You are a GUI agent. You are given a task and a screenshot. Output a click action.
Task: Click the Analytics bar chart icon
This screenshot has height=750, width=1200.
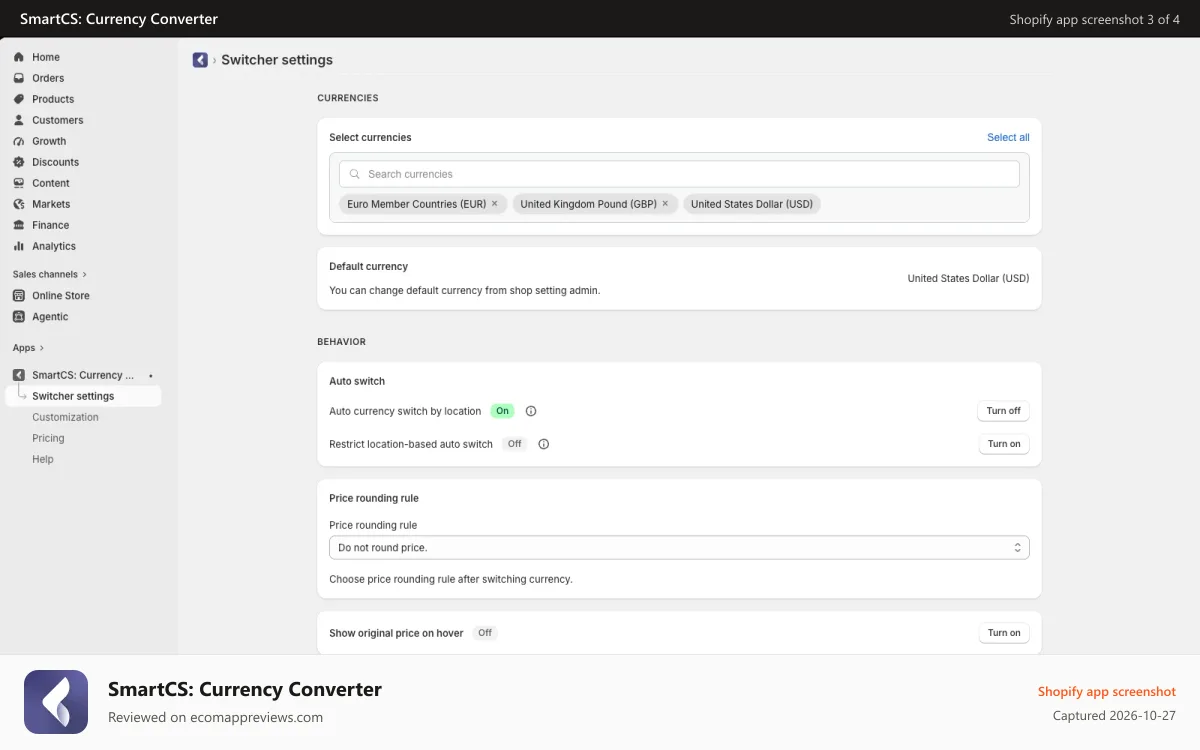(x=18, y=246)
